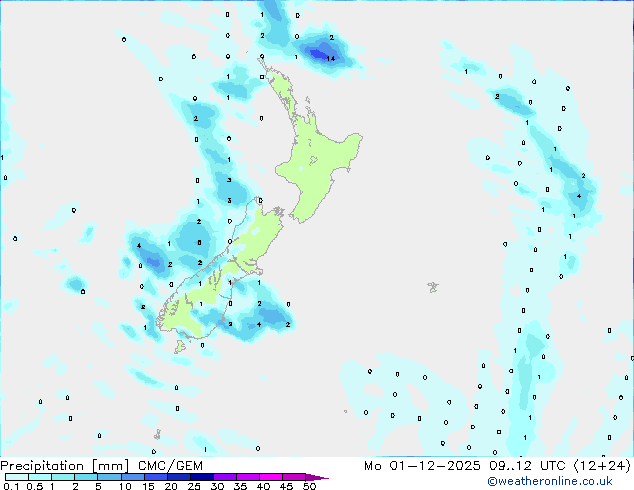Click the "35" legend tick label
The width and height of the screenshot is (634, 490).
point(240,486)
